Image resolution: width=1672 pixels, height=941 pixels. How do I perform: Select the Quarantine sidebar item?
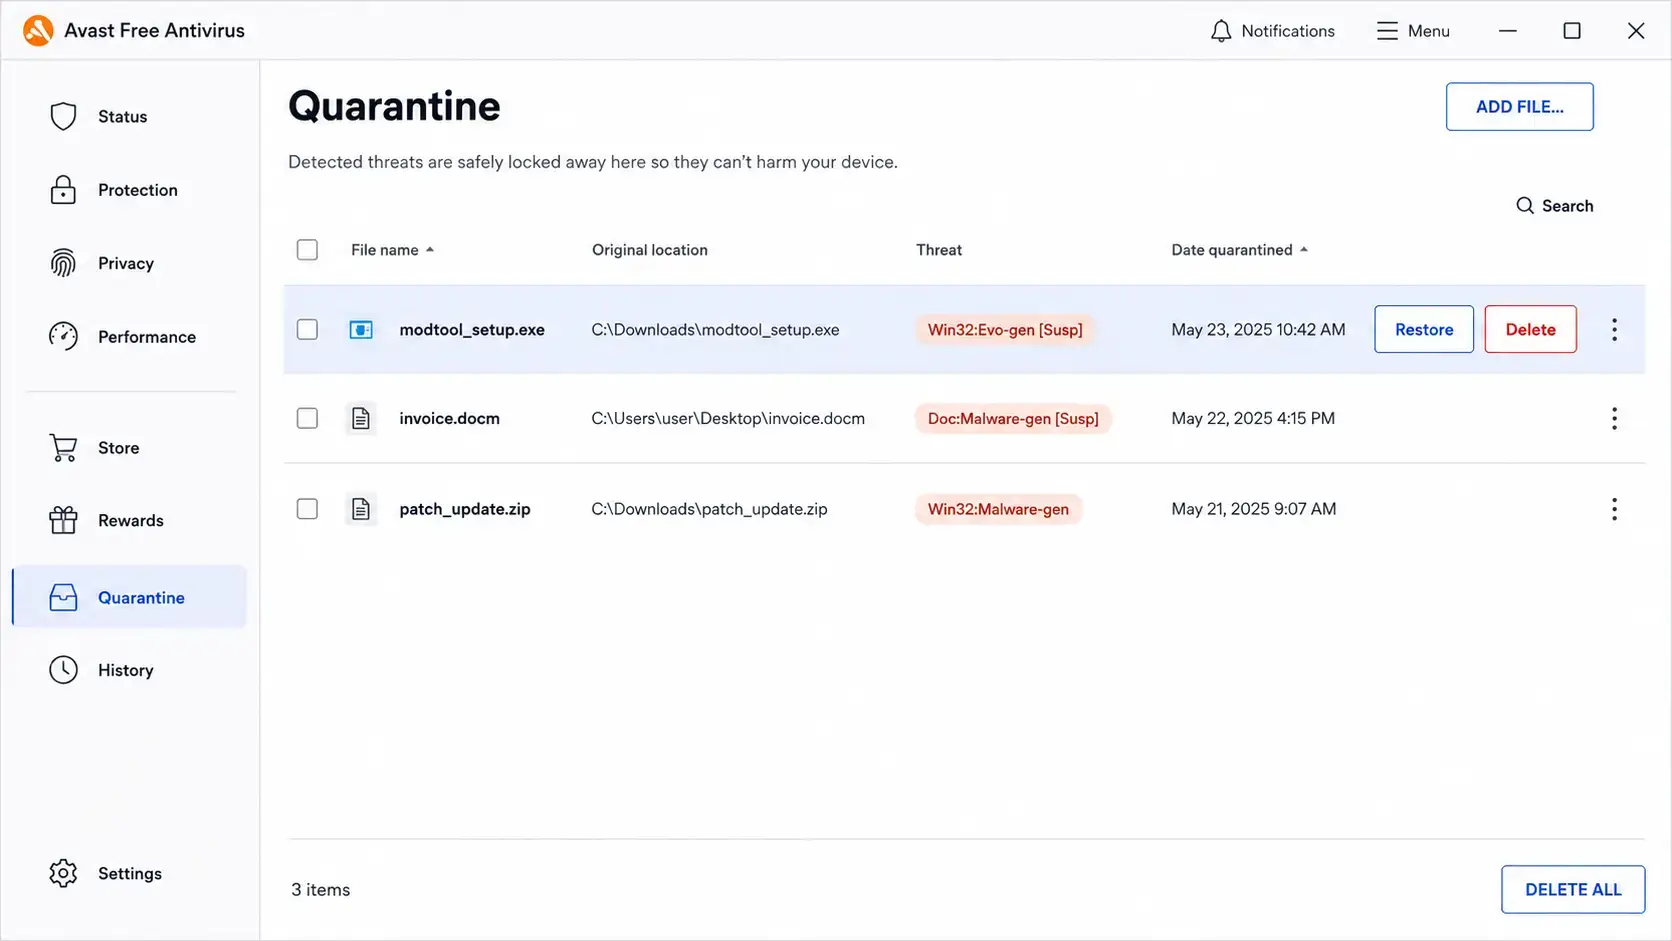tap(130, 597)
